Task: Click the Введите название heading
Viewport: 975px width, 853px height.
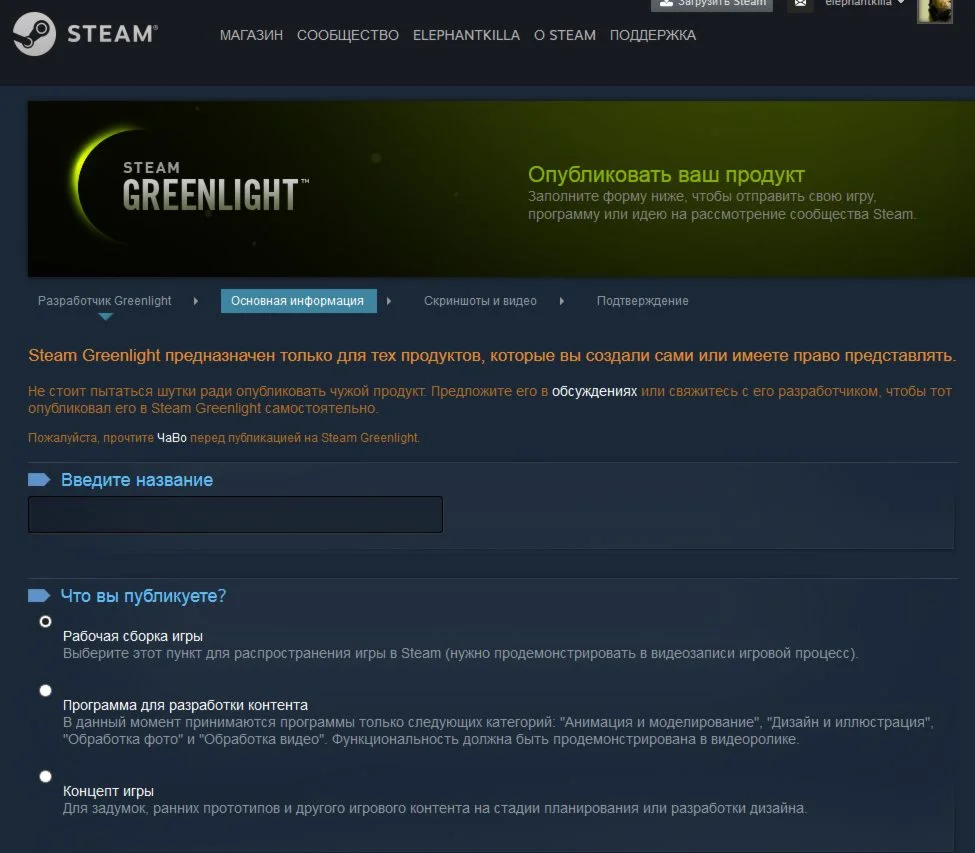Action: coord(137,480)
